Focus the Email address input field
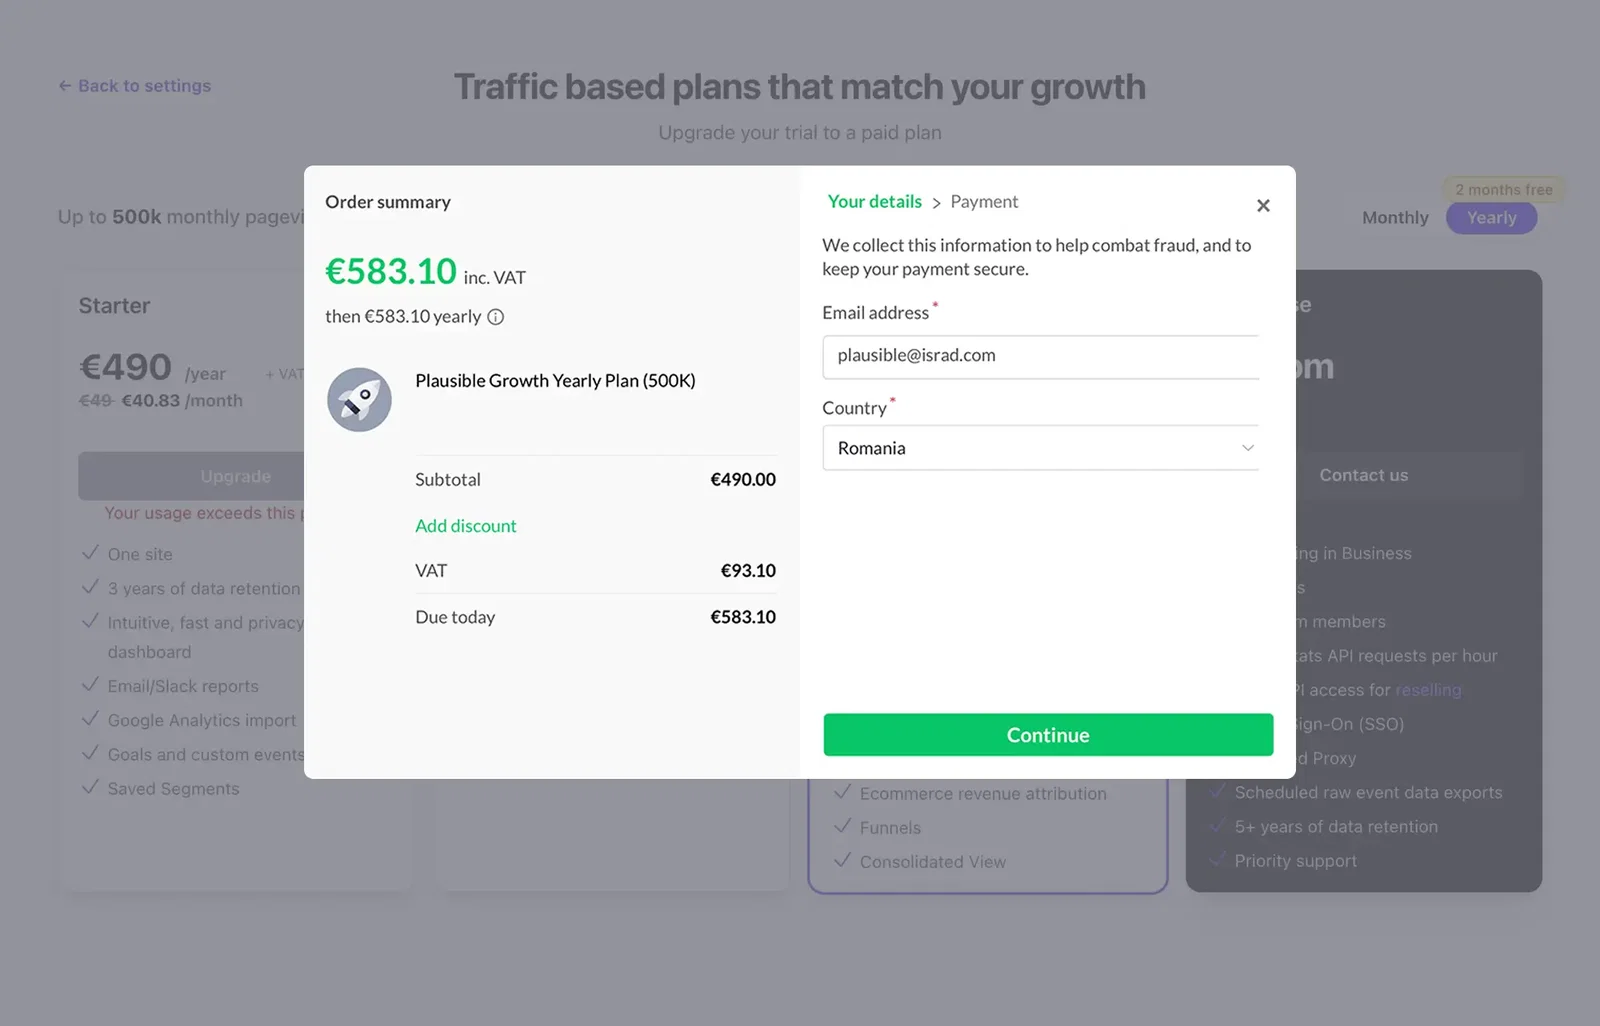This screenshot has height=1026, width=1600. [x=1040, y=356]
